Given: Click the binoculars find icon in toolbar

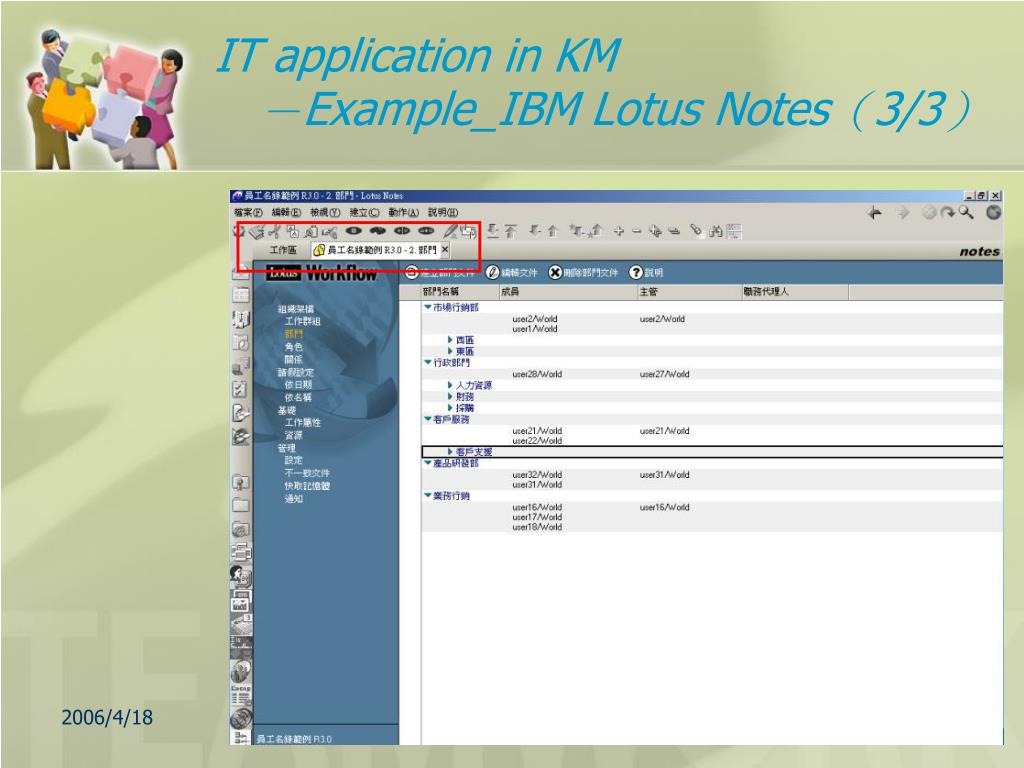Looking at the screenshot, I should [716, 231].
